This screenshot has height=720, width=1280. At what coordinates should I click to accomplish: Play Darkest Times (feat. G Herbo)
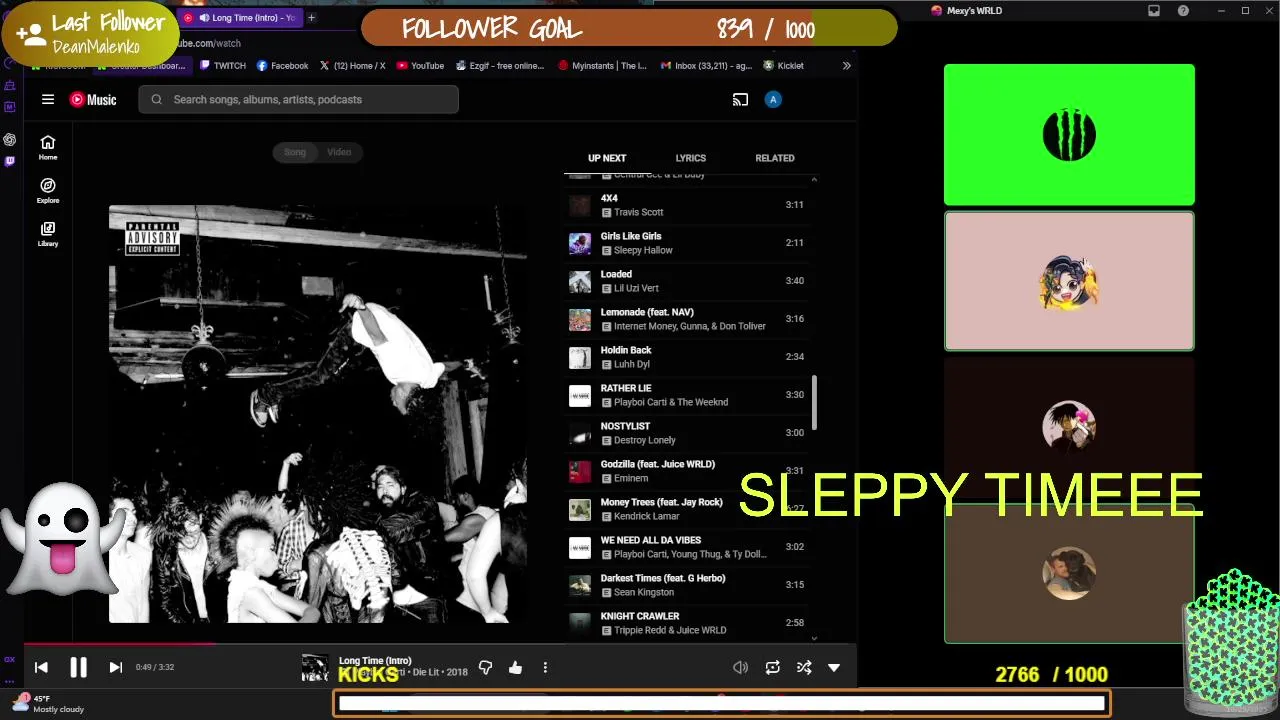[x=687, y=585]
